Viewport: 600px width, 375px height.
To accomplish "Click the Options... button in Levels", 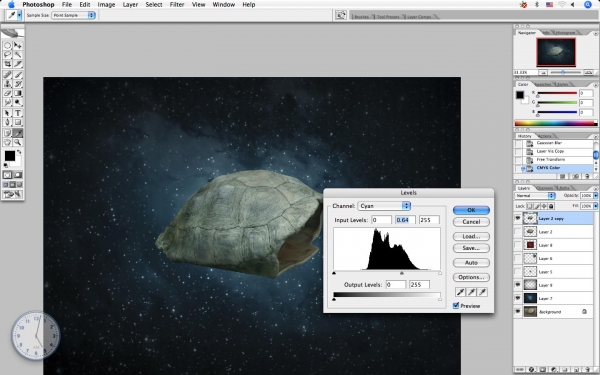I will click(471, 277).
